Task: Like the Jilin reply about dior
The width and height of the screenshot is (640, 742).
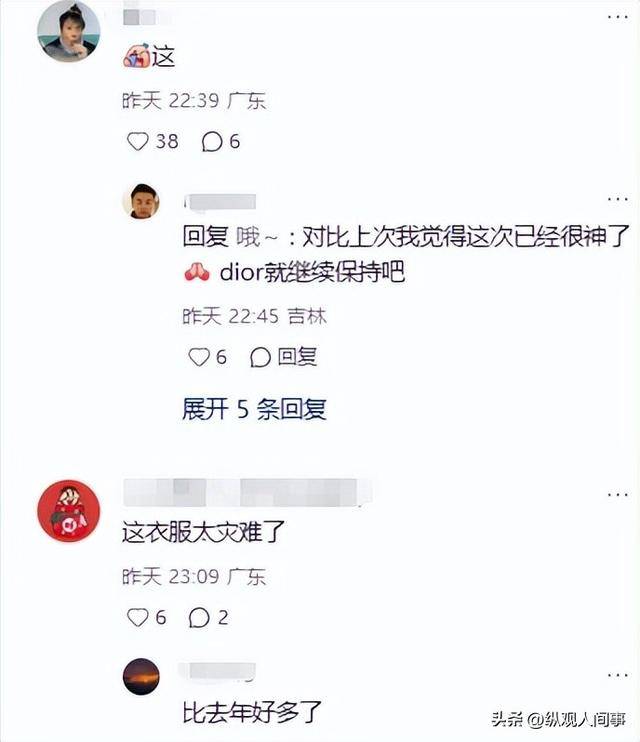Action: (199, 357)
